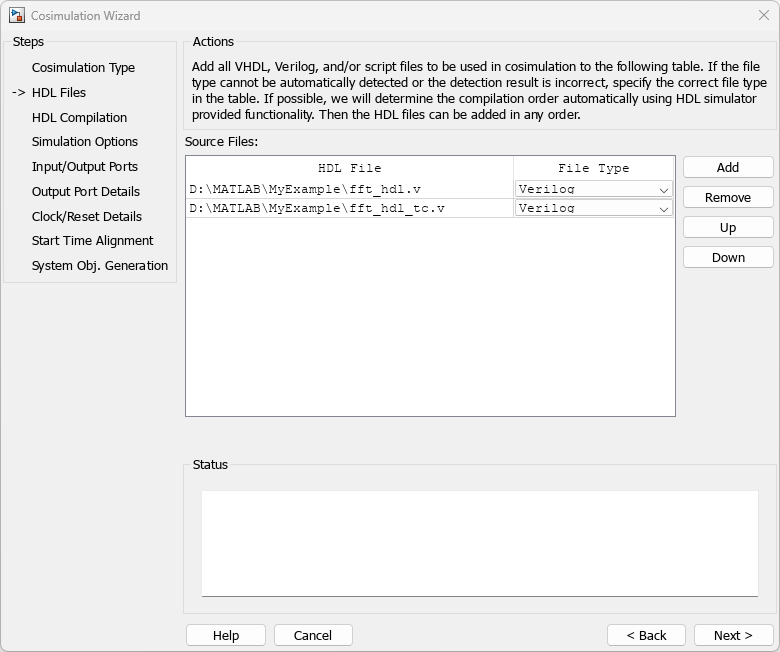Select the Input/Output Ports step
This screenshot has width=780, height=652.
point(85,167)
